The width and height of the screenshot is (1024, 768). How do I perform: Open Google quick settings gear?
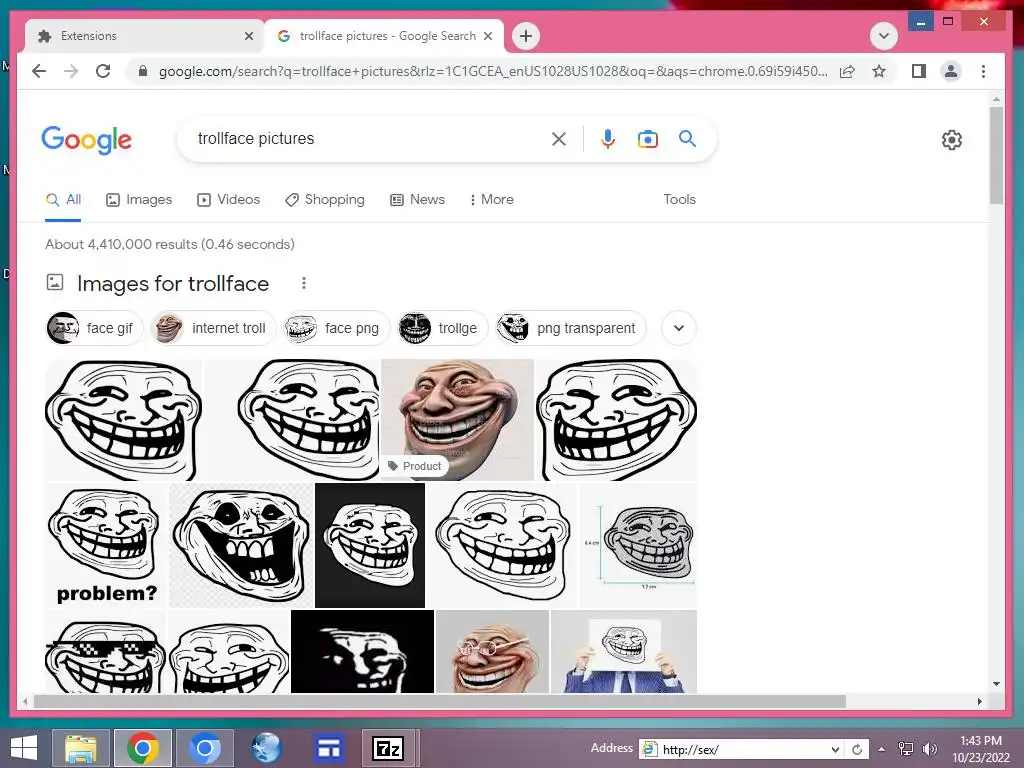pyautogui.click(x=952, y=140)
